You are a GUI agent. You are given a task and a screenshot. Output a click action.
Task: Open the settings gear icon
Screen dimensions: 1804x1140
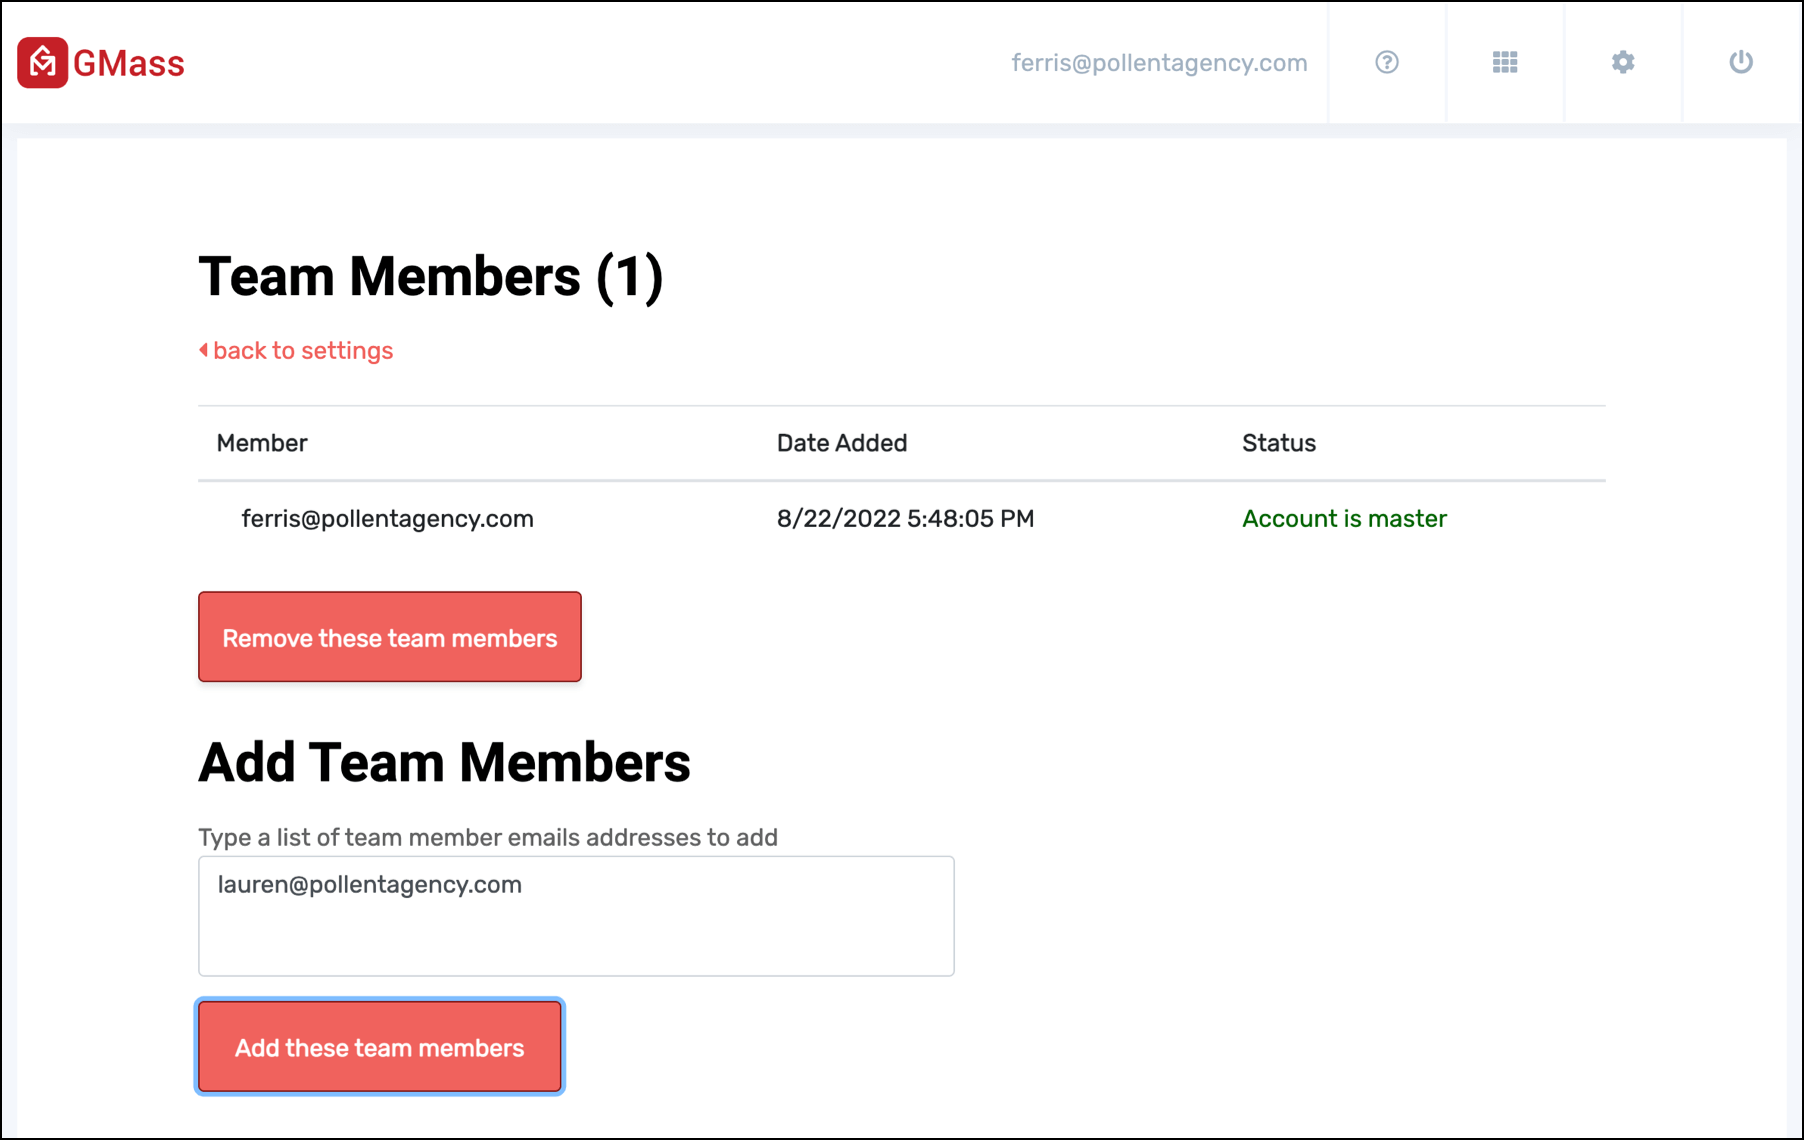(1622, 62)
